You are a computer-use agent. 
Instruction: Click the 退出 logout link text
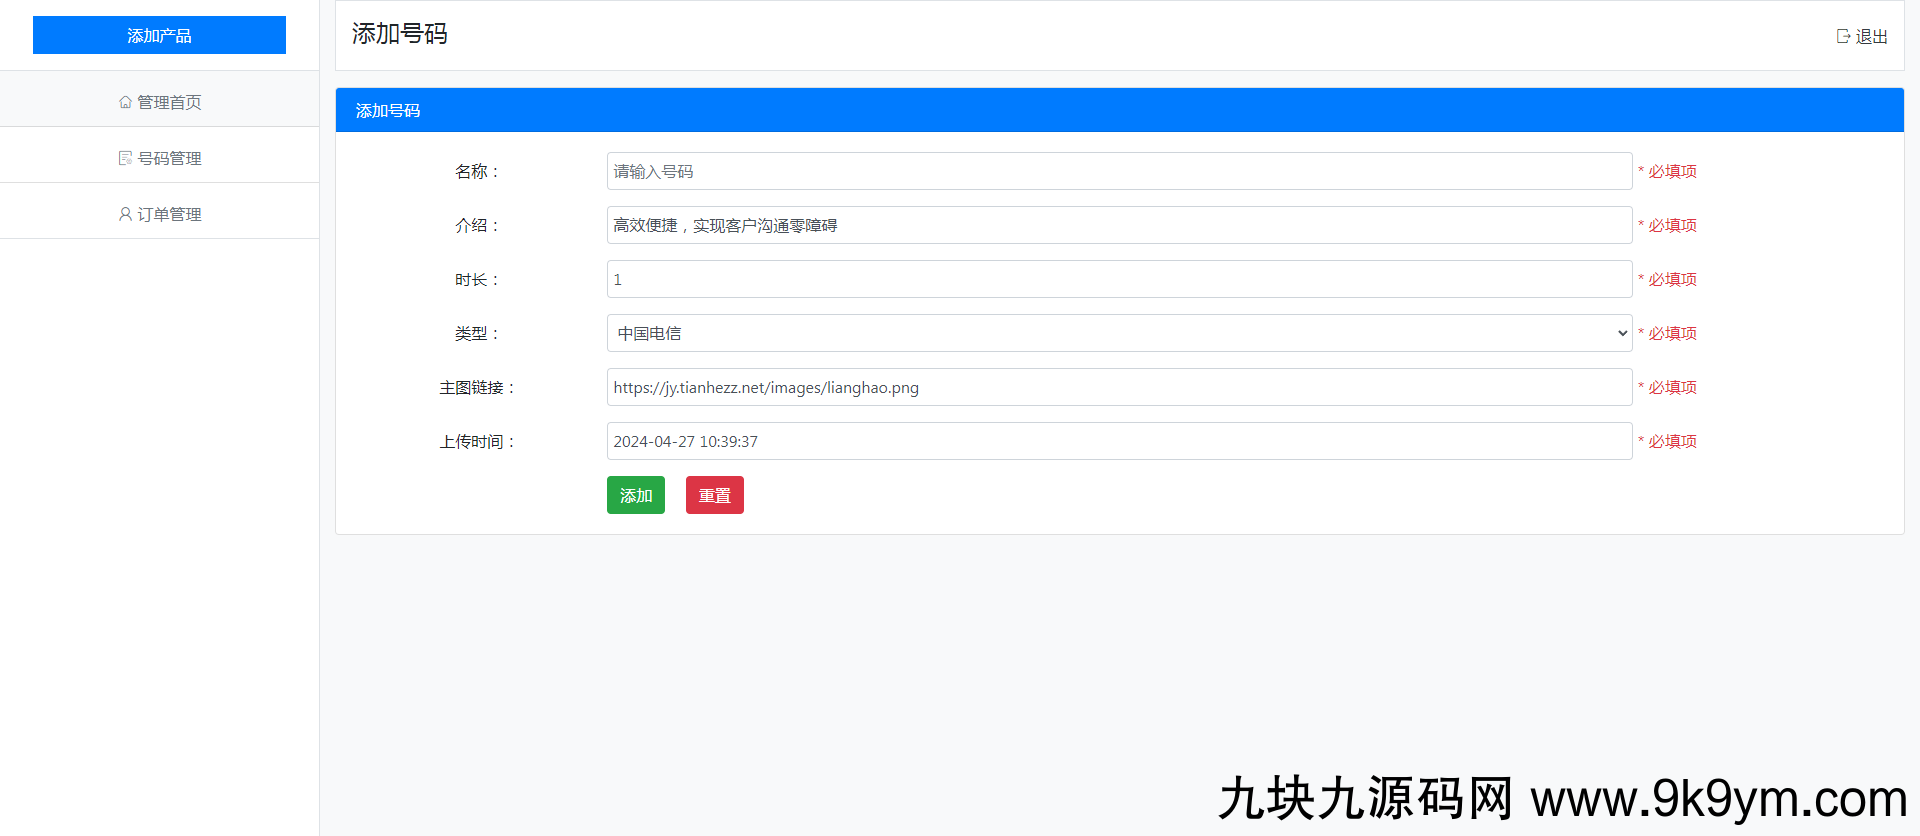tap(1871, 36)
